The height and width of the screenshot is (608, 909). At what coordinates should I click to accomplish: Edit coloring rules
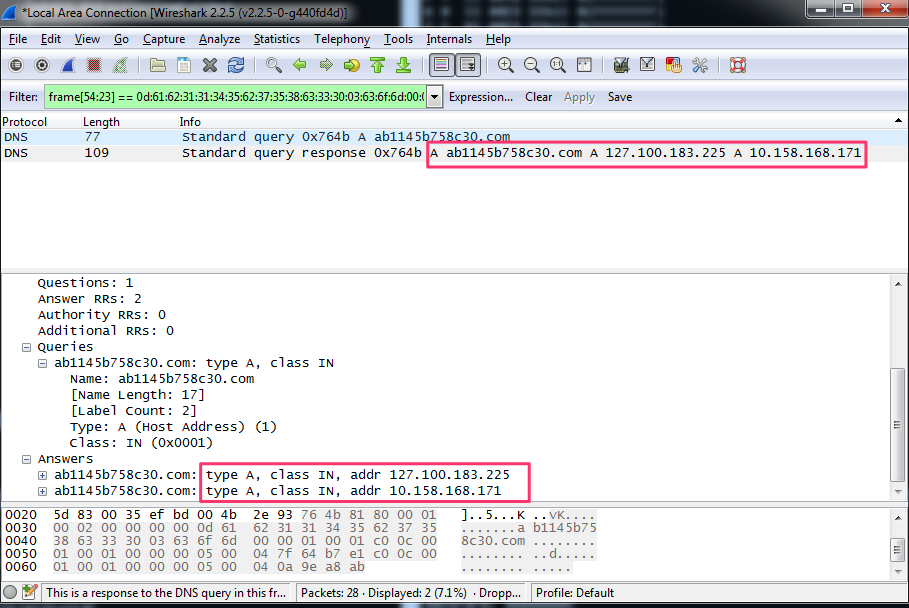(674, 65)
